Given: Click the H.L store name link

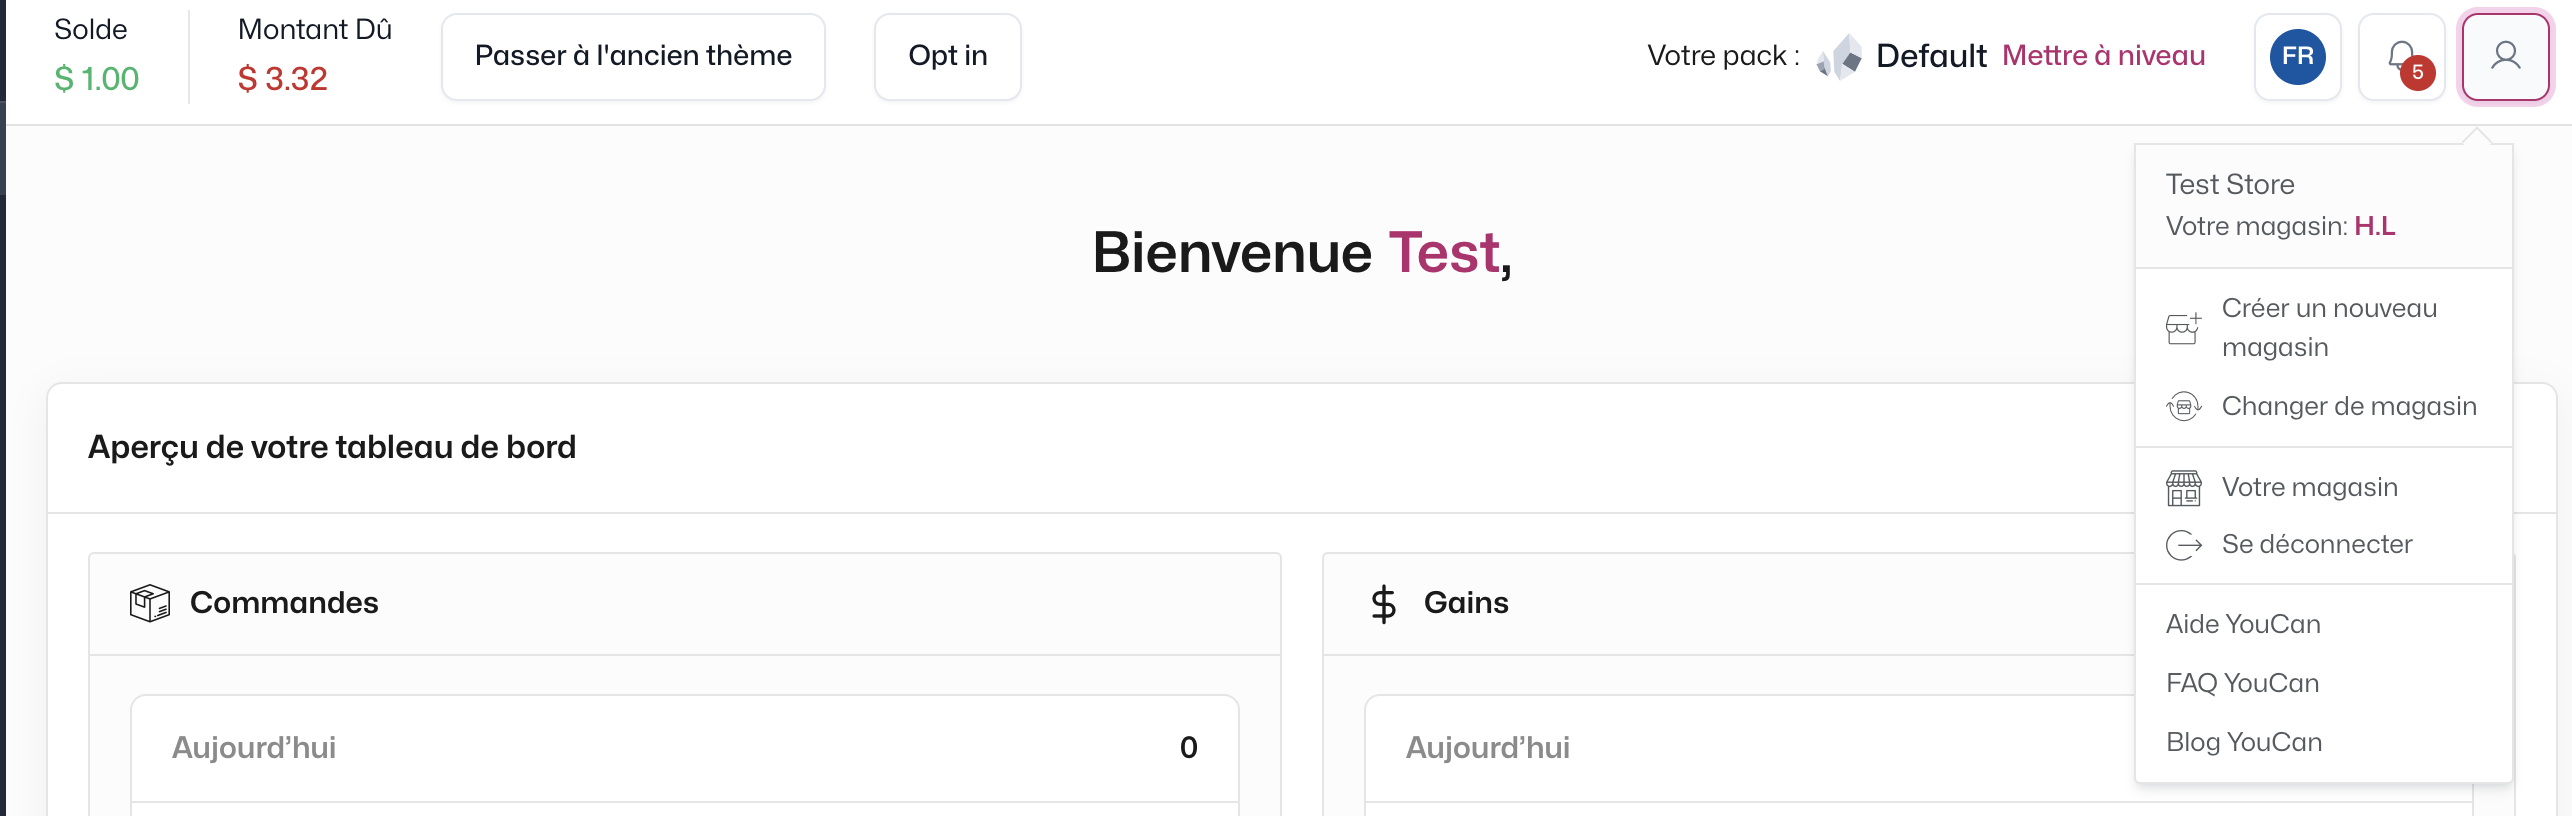Looking at the screenshot, I should 2374,227.
